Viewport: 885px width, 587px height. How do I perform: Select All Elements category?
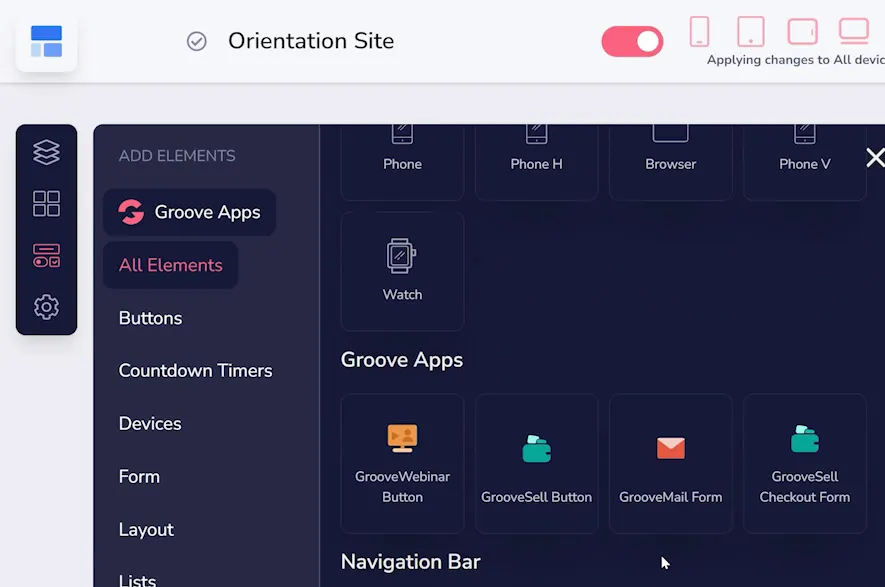pyautogui.click(x=170, y=265)
